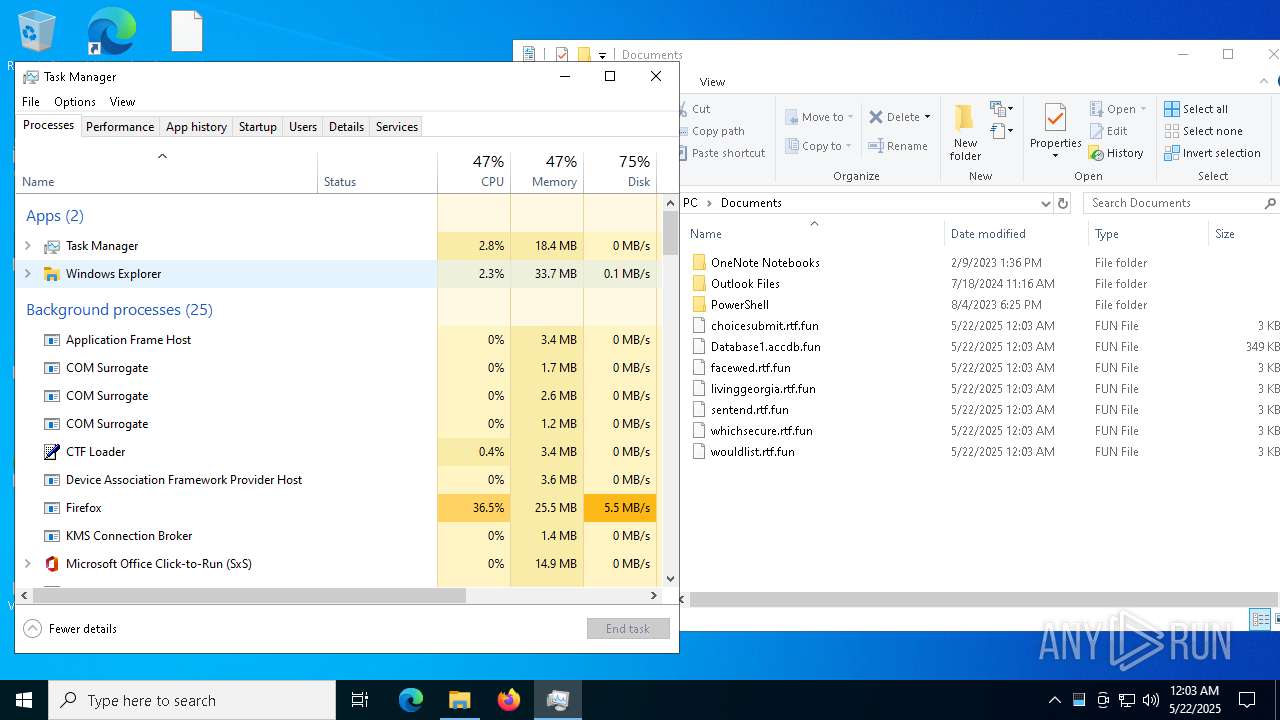Open Windows Start menu
Image resolution: width=1280 pixels, height=720 pixels.
pos(24,700)
